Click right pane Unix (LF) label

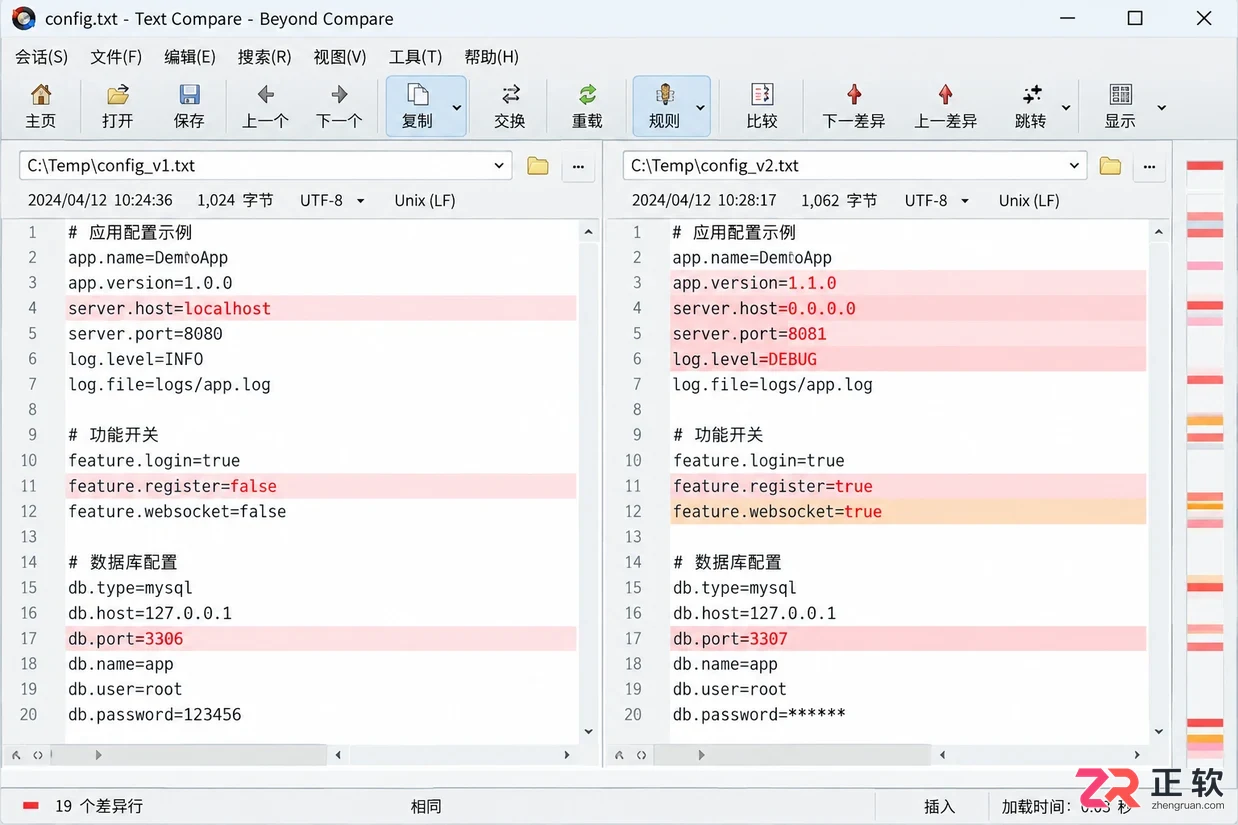[1029, 200]
